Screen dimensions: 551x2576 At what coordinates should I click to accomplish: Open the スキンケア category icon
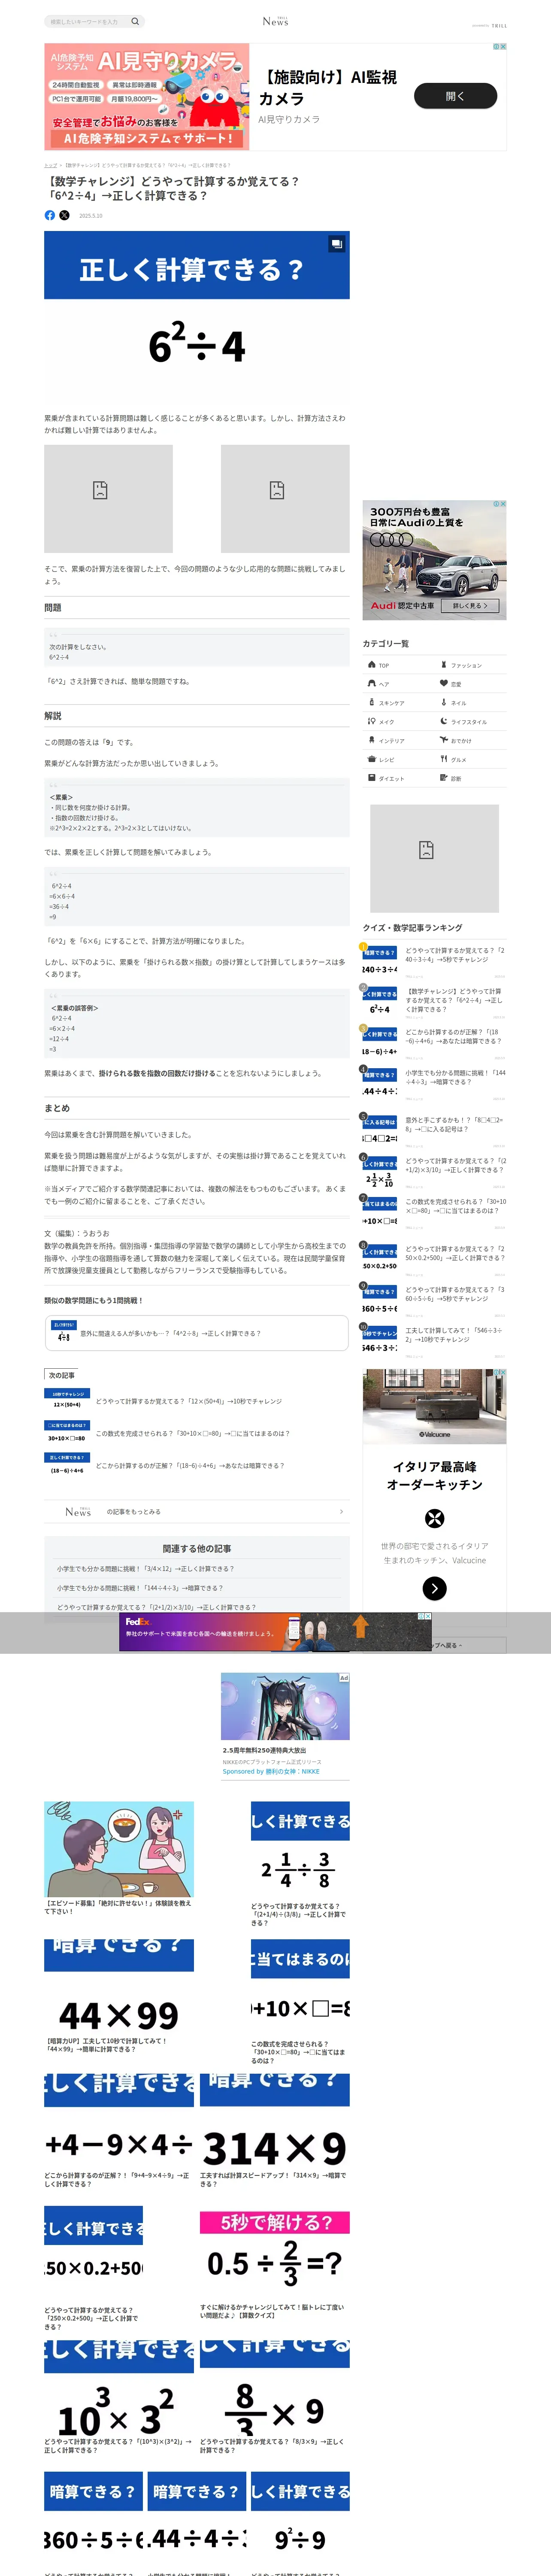(372, 702)
